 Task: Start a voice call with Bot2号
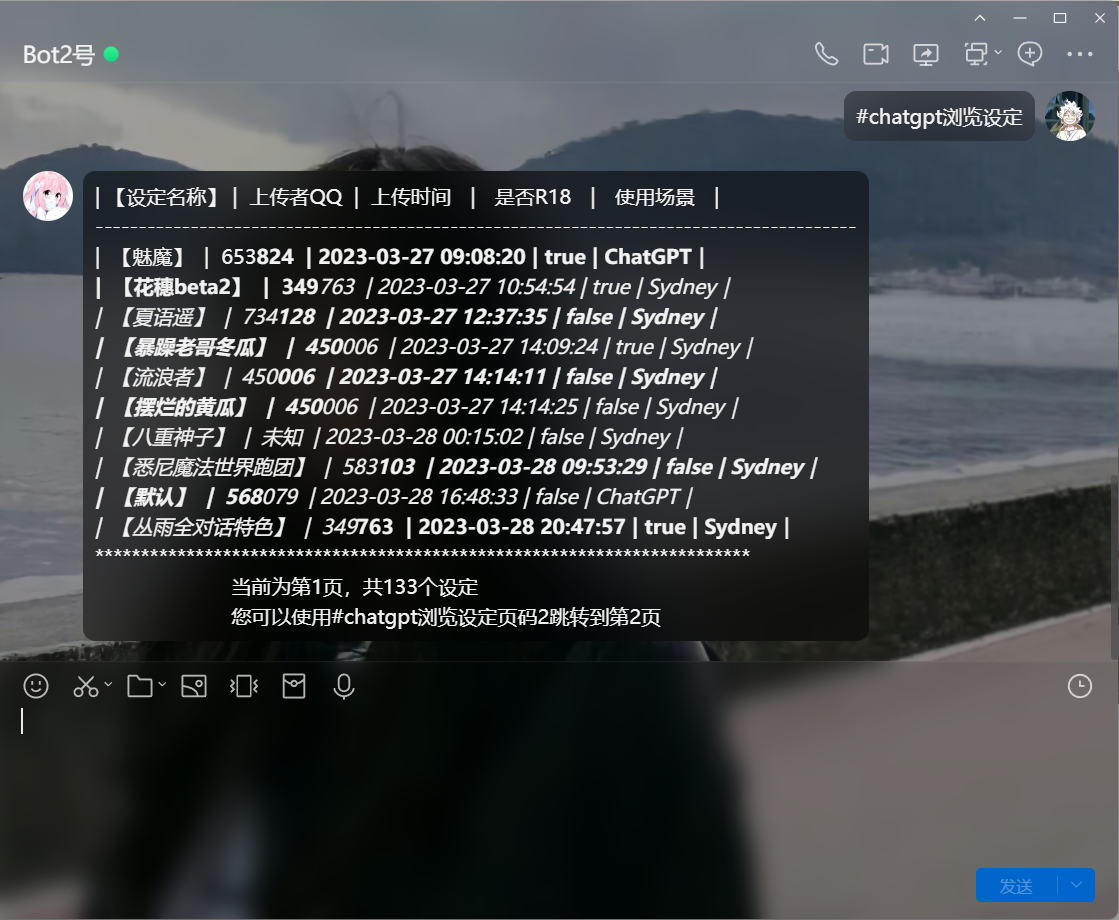point(826,54)
